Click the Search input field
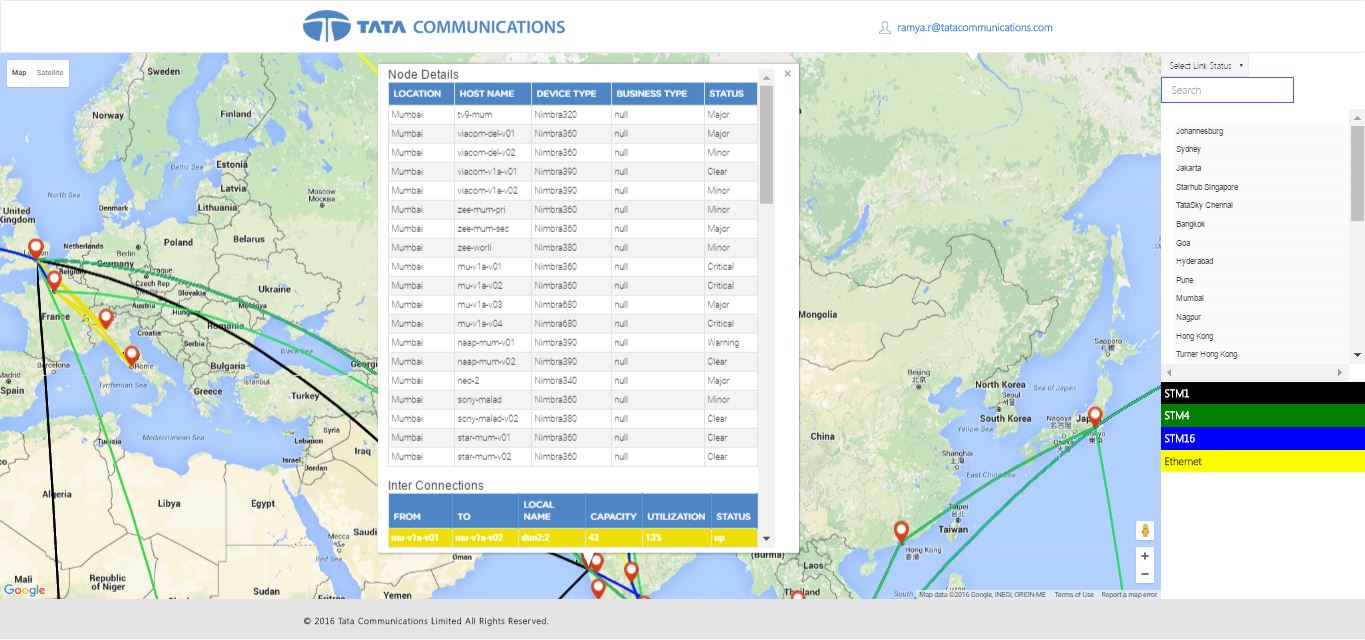1365x640 pixels. click(x=1227, y=90)
